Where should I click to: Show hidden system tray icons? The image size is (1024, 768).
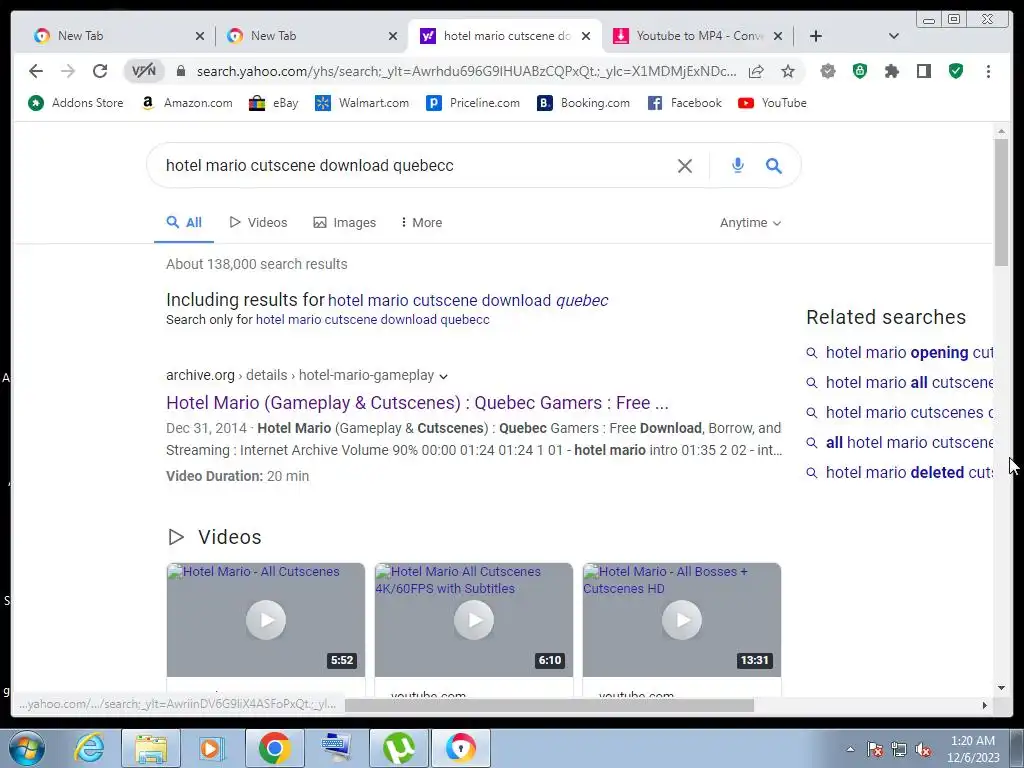(850, 749)
